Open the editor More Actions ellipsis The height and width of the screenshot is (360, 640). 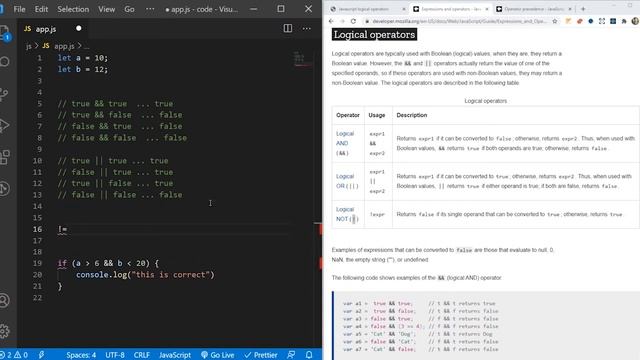[x=307, y=28]
